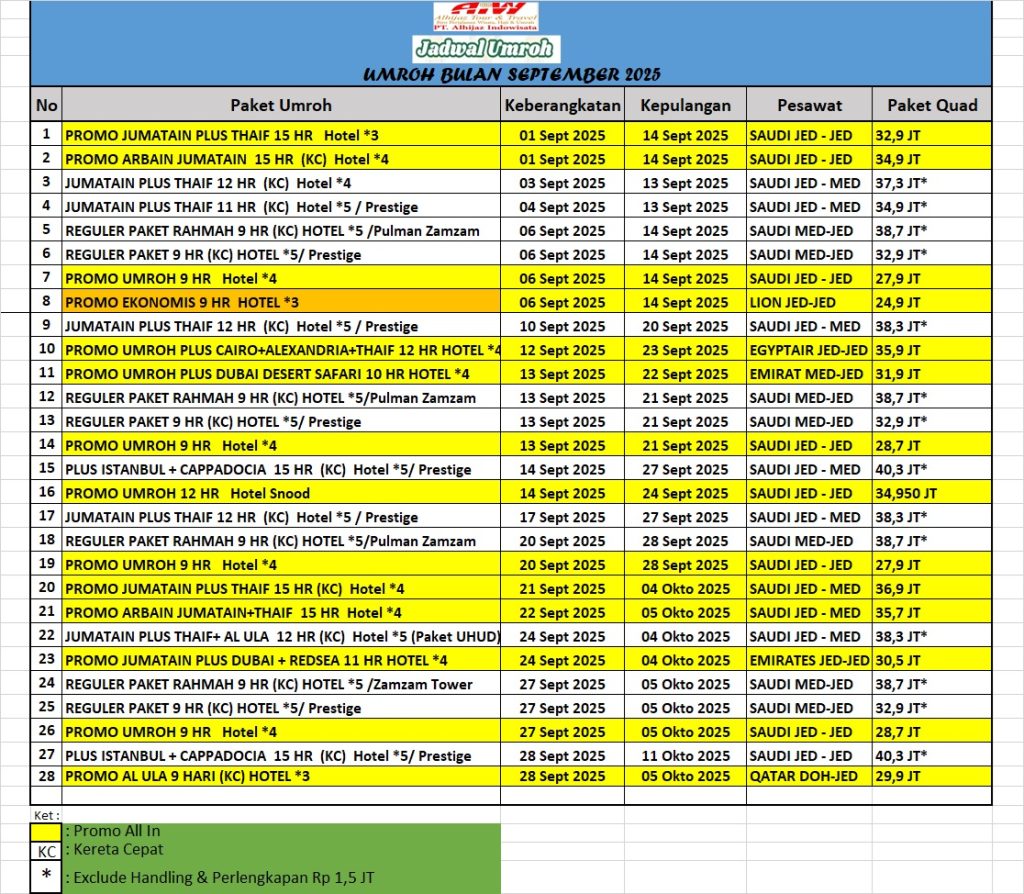This screenshot has height=894, width=1024.
Task: Select the 'JUMATAIN PLUS THAIF 11 HR' package cell
Action: coord(281,206)
